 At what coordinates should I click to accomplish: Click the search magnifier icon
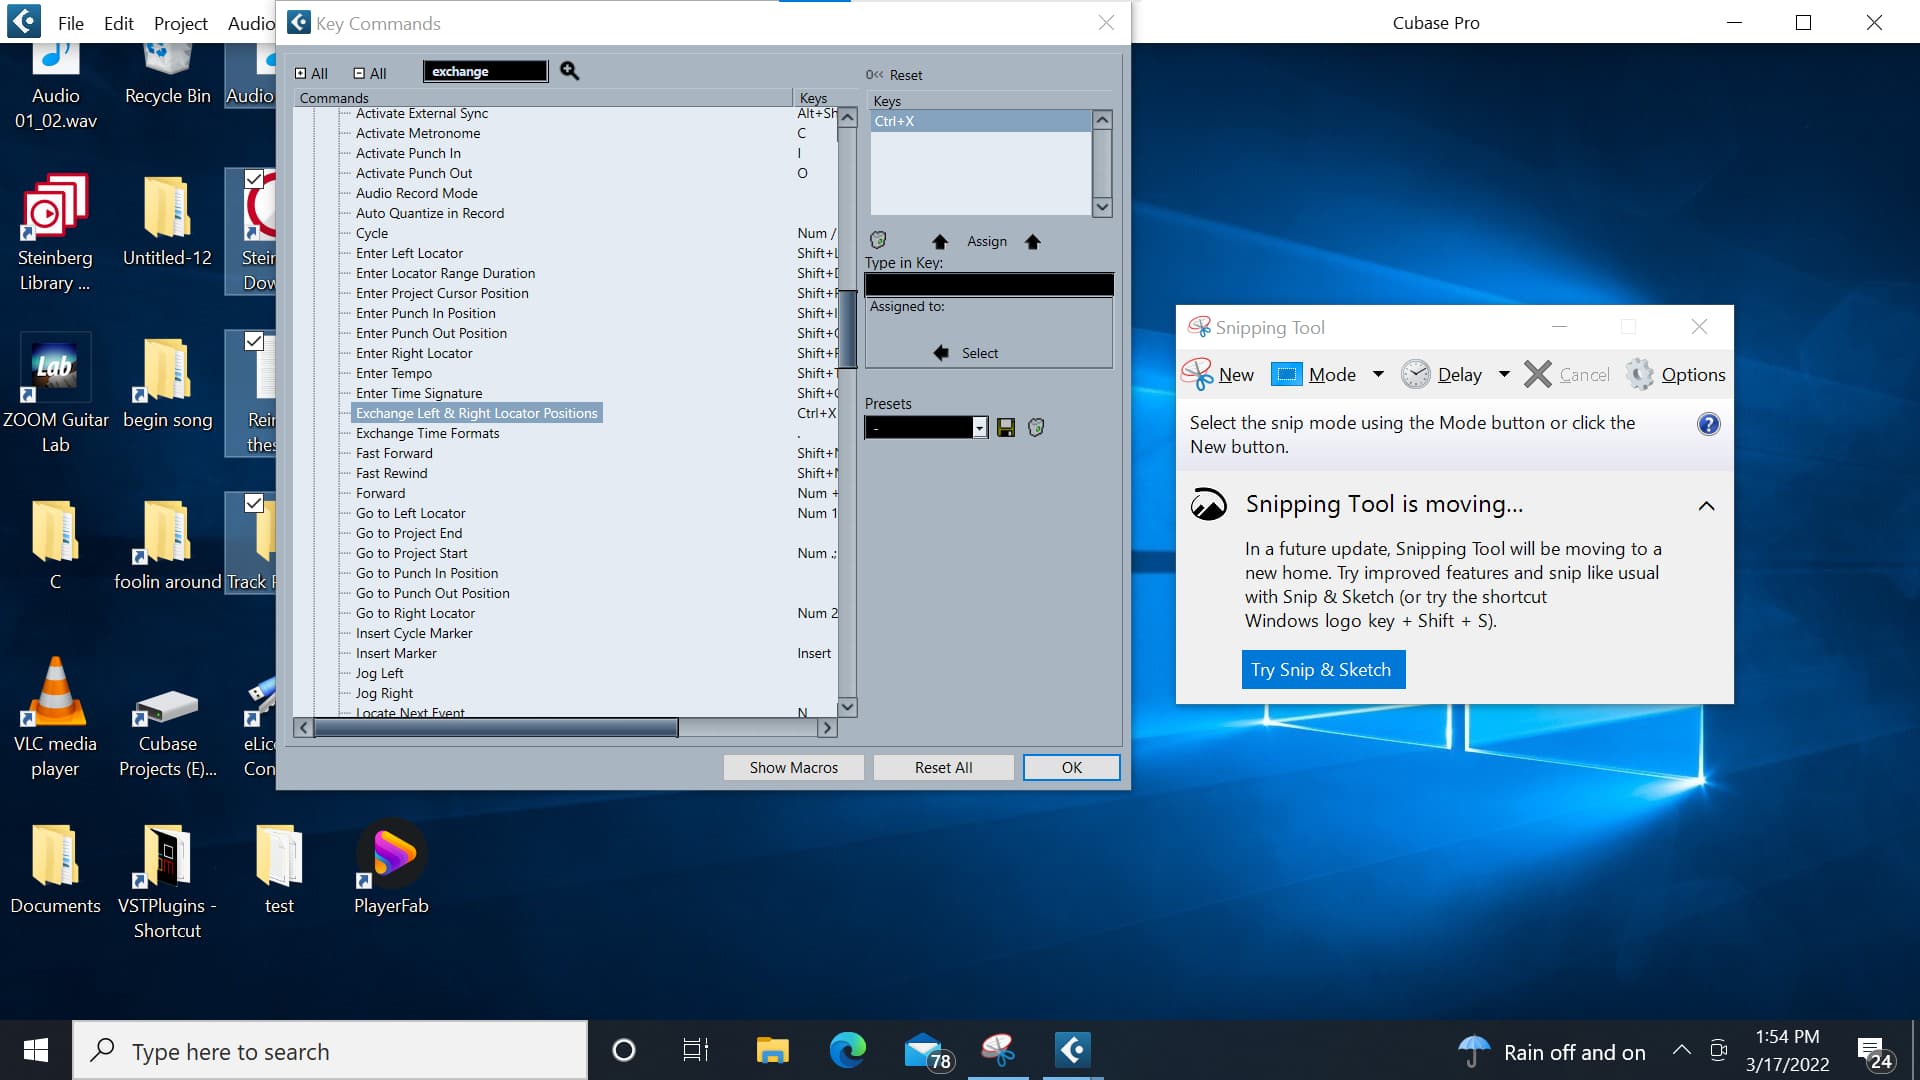click(569, 71)
